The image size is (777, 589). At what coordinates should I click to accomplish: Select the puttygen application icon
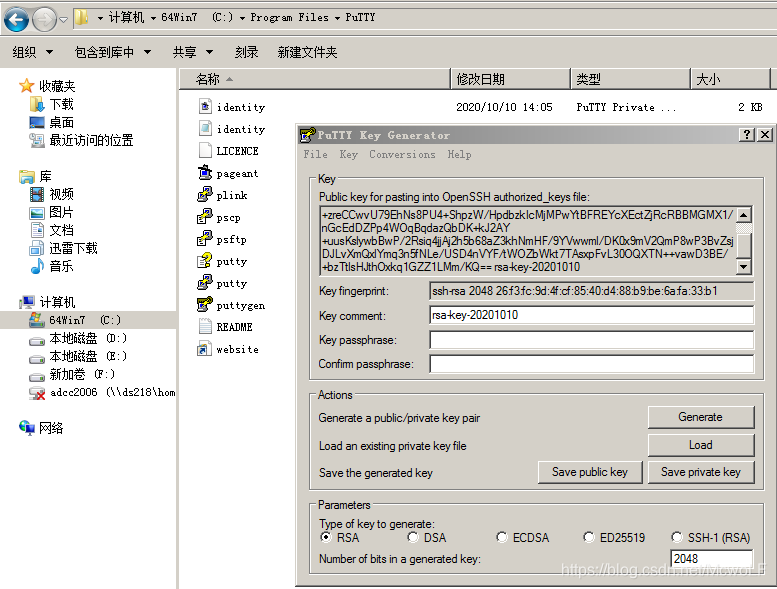[x=205, y=305]
